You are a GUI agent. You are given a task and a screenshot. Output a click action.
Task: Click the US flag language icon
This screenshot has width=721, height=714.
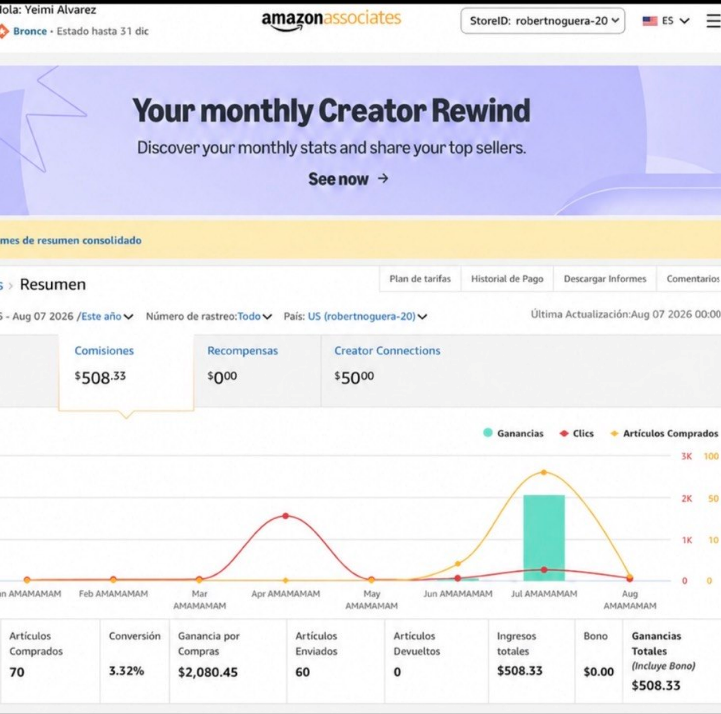pyautogui.click(x=650, y=21)
